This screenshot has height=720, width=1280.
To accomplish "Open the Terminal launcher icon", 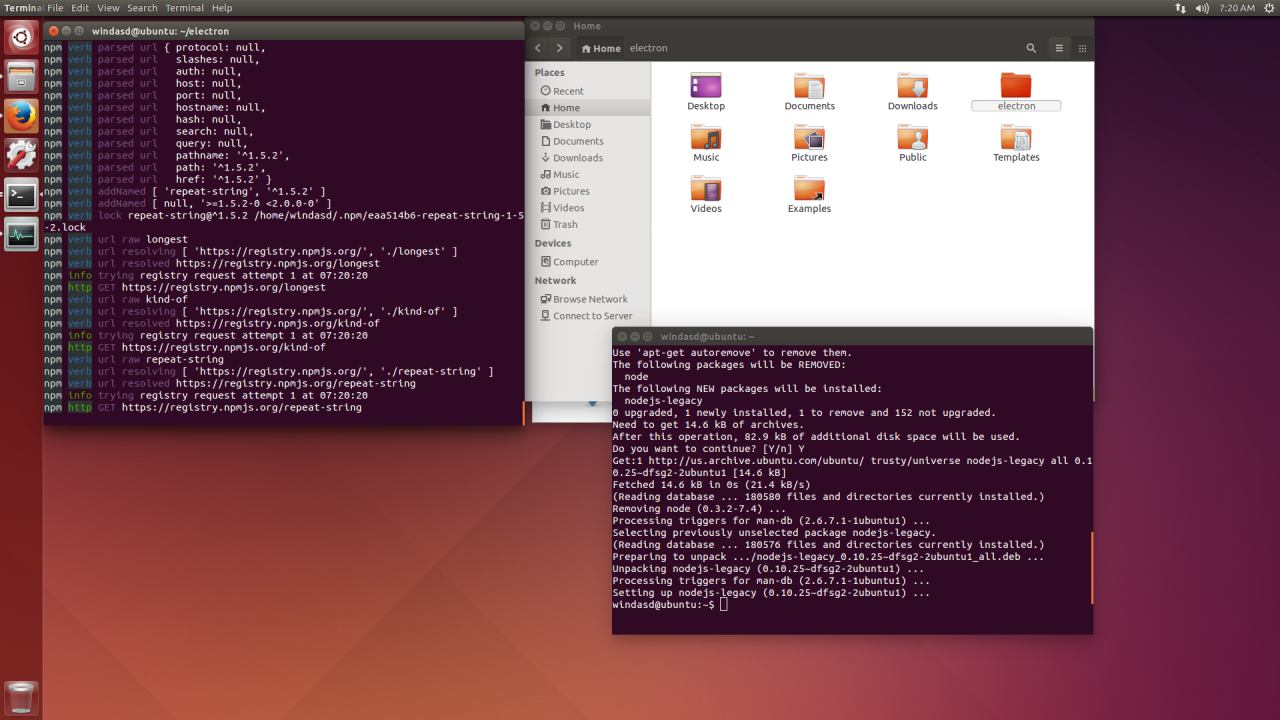I will pos(21,194).
